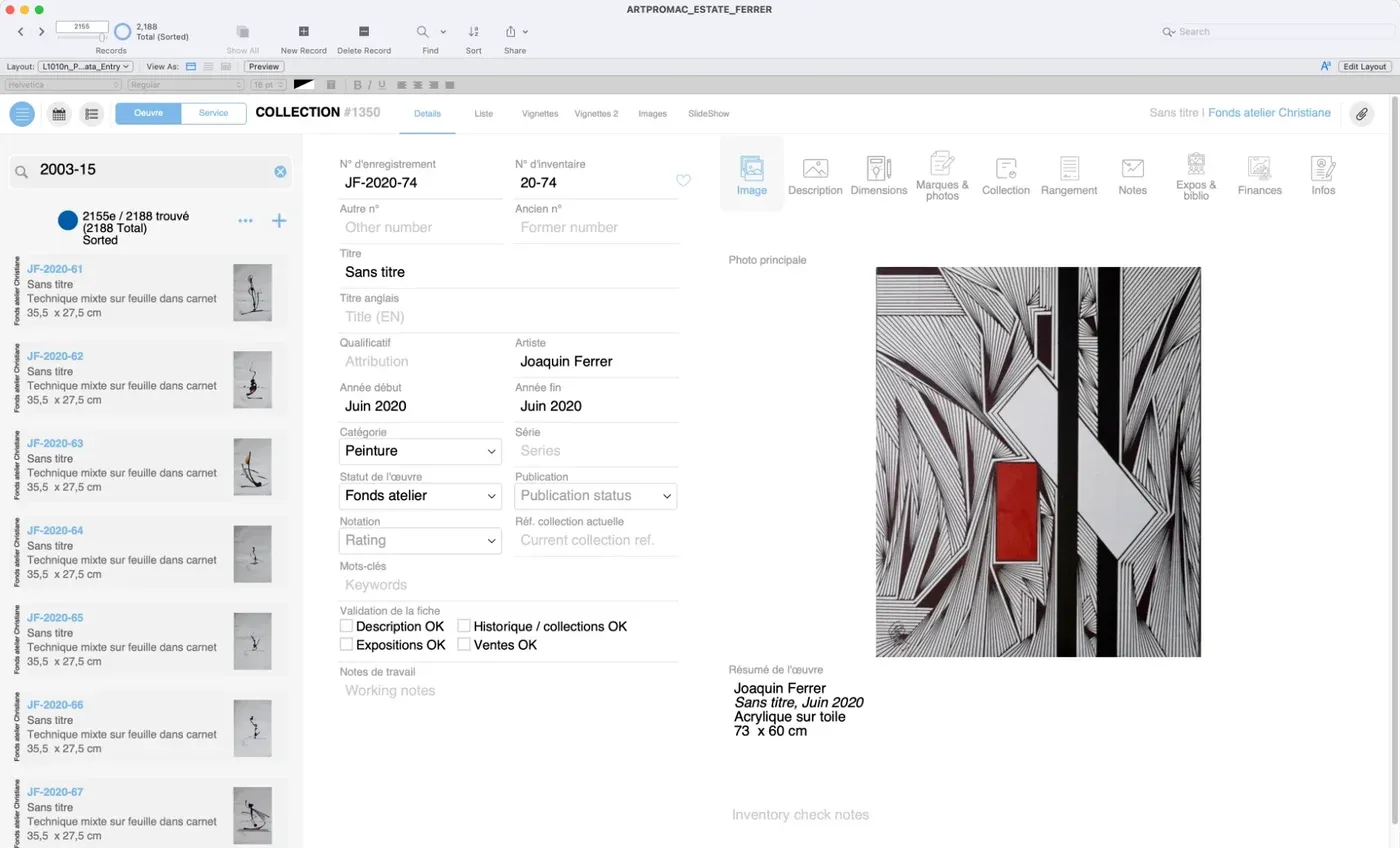This screenshot has width=1400, height=848.
Task: Open the Fonds atelier Christiane link
Action: [1269, 113]
